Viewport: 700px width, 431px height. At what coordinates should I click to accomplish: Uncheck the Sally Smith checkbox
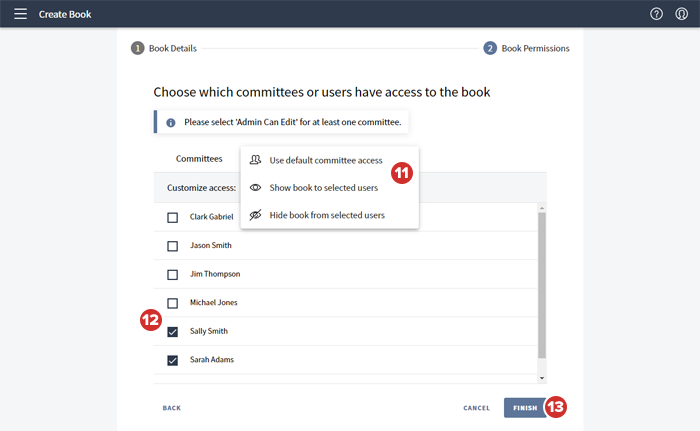[x=173, y=331]
